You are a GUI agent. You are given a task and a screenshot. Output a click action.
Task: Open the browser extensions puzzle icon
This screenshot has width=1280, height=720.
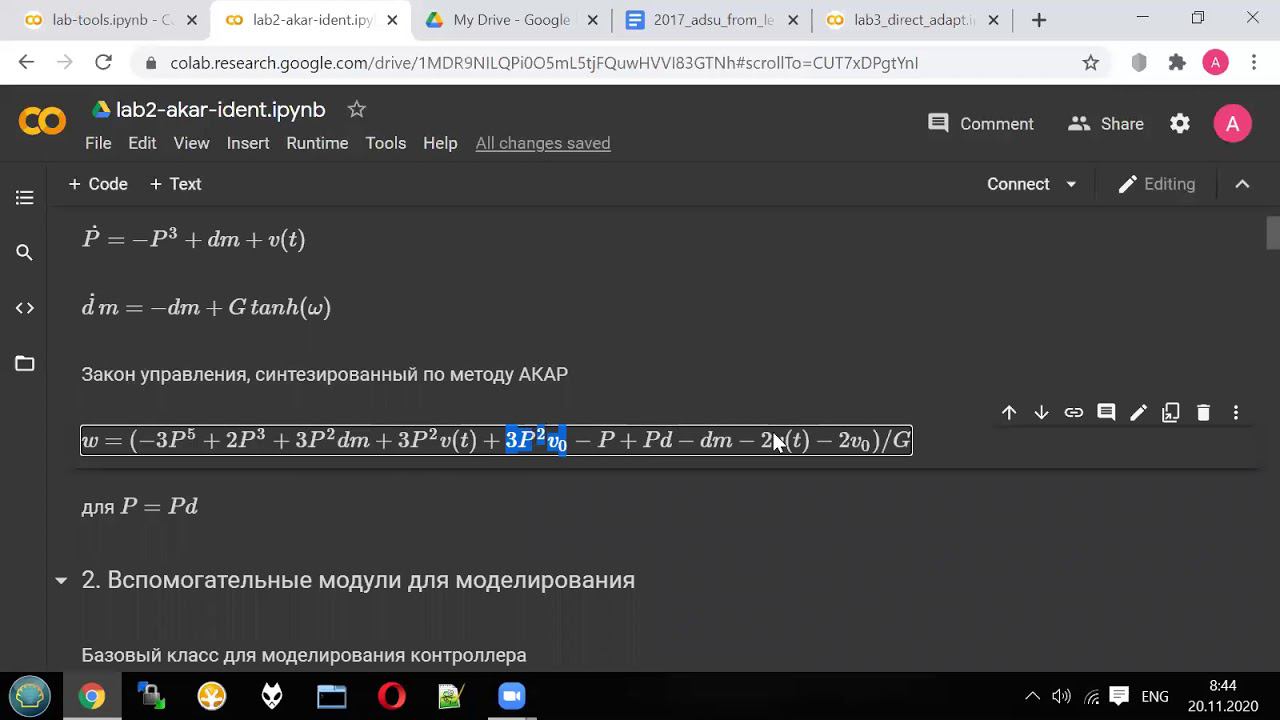click(1177, 63)
